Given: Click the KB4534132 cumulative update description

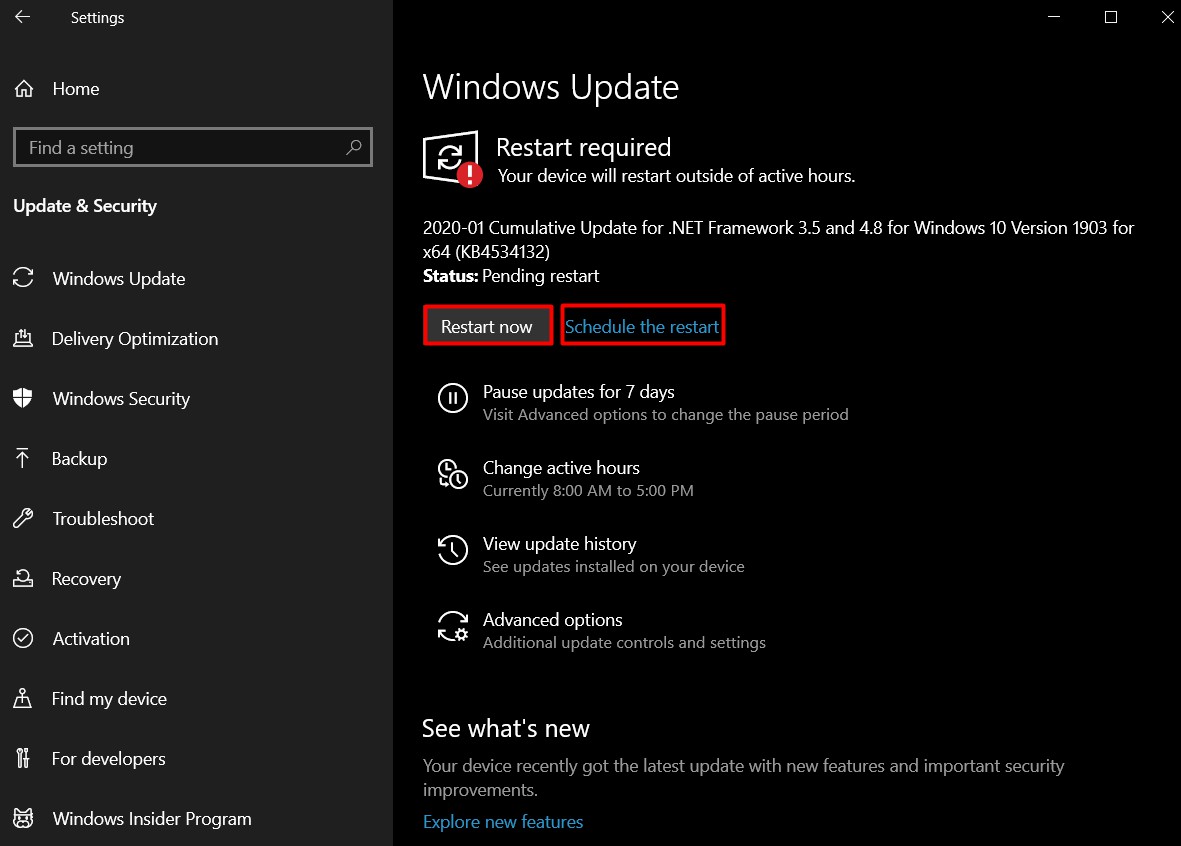Looking at the screenshot, I should tap(778, 240).
